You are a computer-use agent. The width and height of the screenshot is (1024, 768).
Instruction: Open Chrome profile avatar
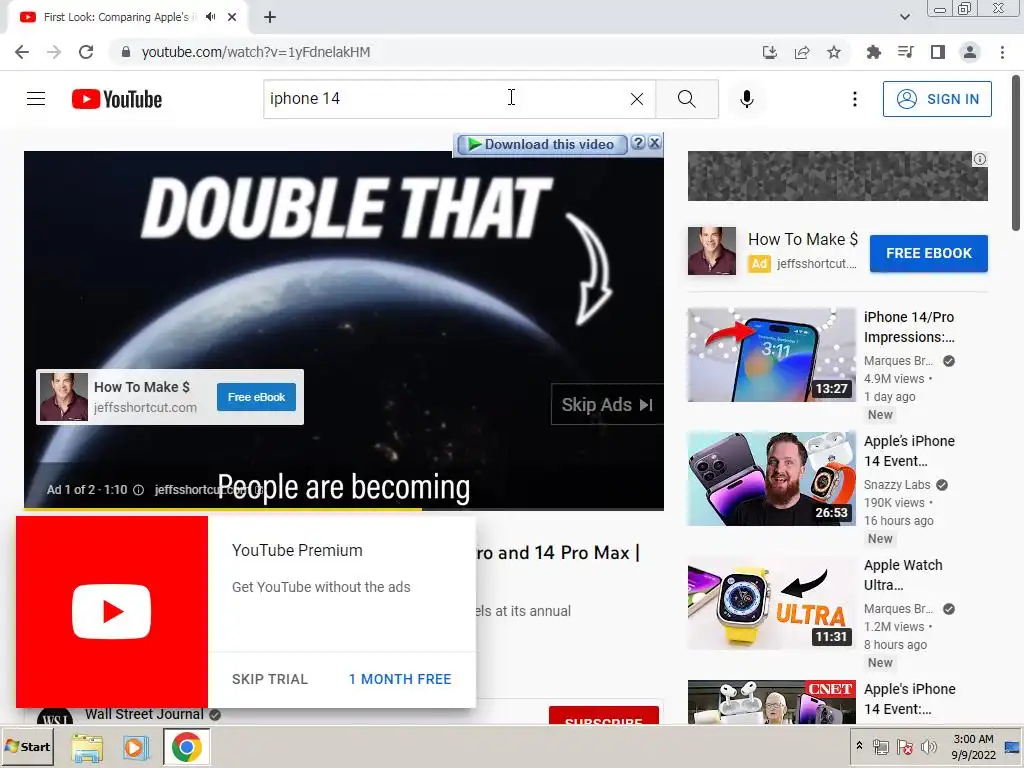coord(970,52)
